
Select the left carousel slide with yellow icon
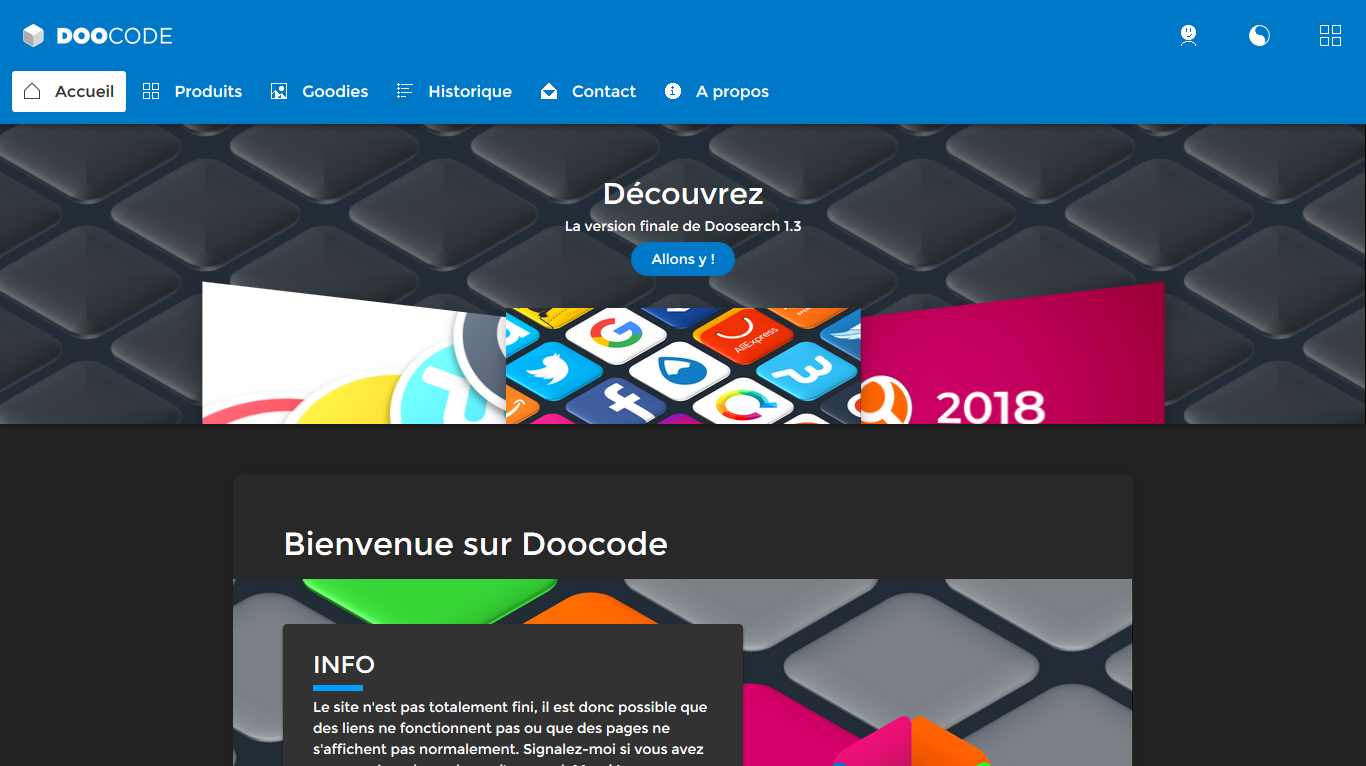click(x=354, y=353)
